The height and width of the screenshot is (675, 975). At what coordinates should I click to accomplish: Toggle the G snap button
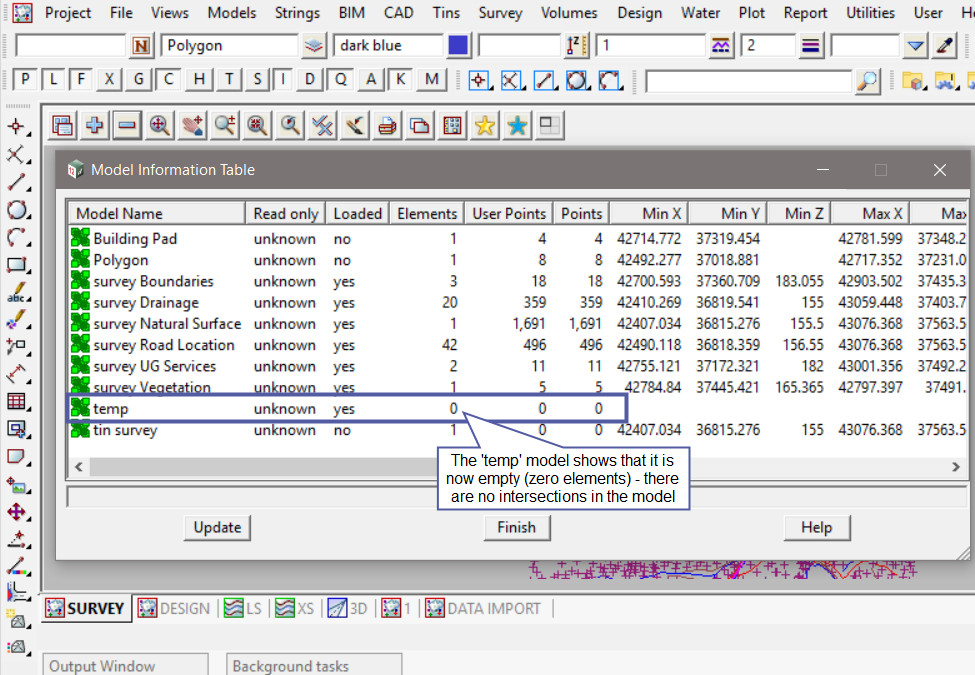click(x=139, y=80)
